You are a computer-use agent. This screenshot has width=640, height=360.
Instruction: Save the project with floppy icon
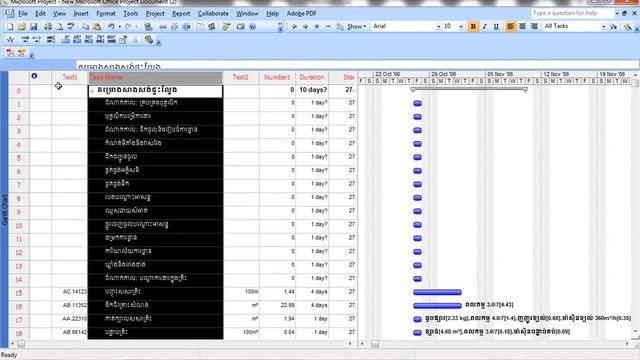coord(33,27)
